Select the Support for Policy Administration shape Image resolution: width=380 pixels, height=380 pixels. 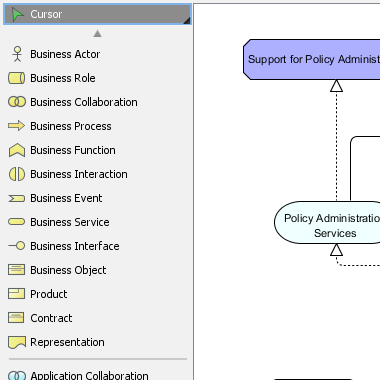[312, 59]
